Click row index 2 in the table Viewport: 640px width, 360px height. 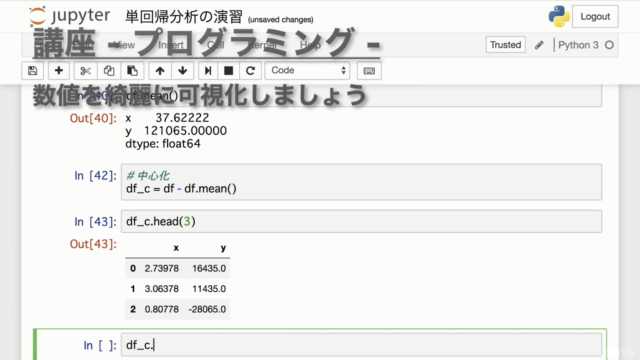pyautogui.click(x=133, y=309)
